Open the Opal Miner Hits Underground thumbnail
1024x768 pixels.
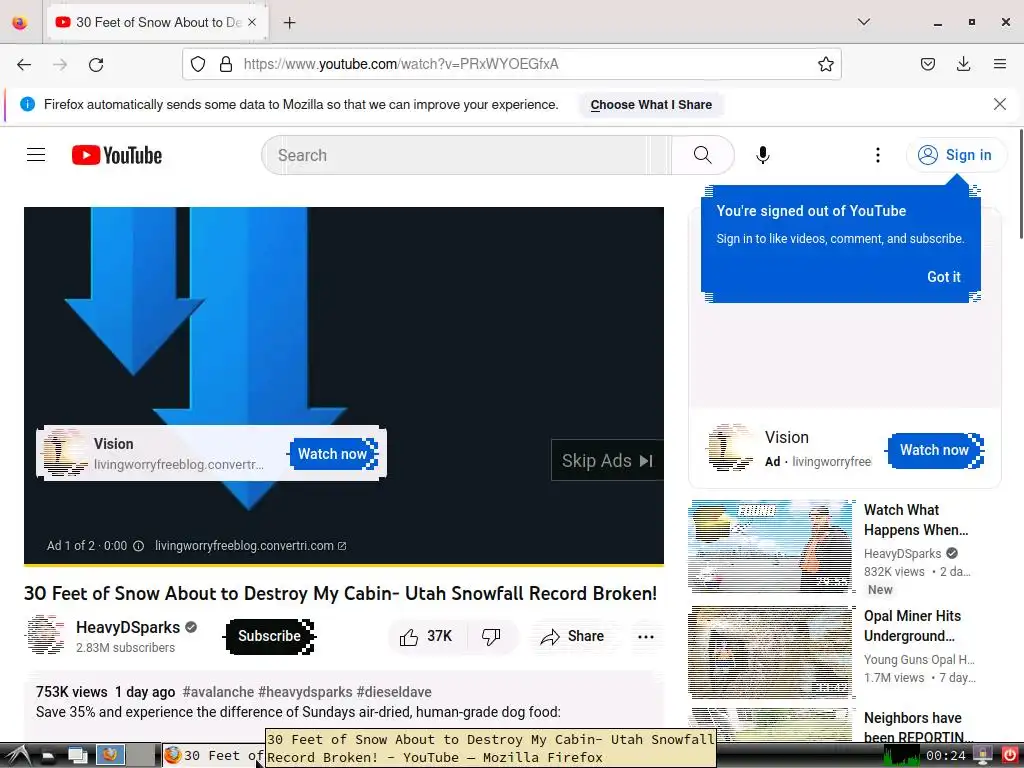[771, 652]
